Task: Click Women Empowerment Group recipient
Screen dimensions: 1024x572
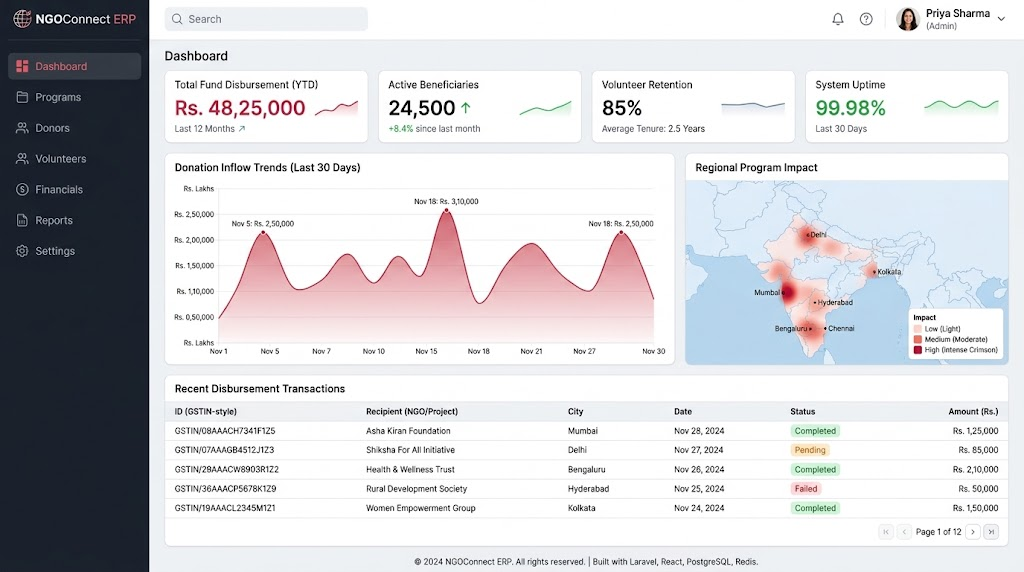Action: coord(421,508)
